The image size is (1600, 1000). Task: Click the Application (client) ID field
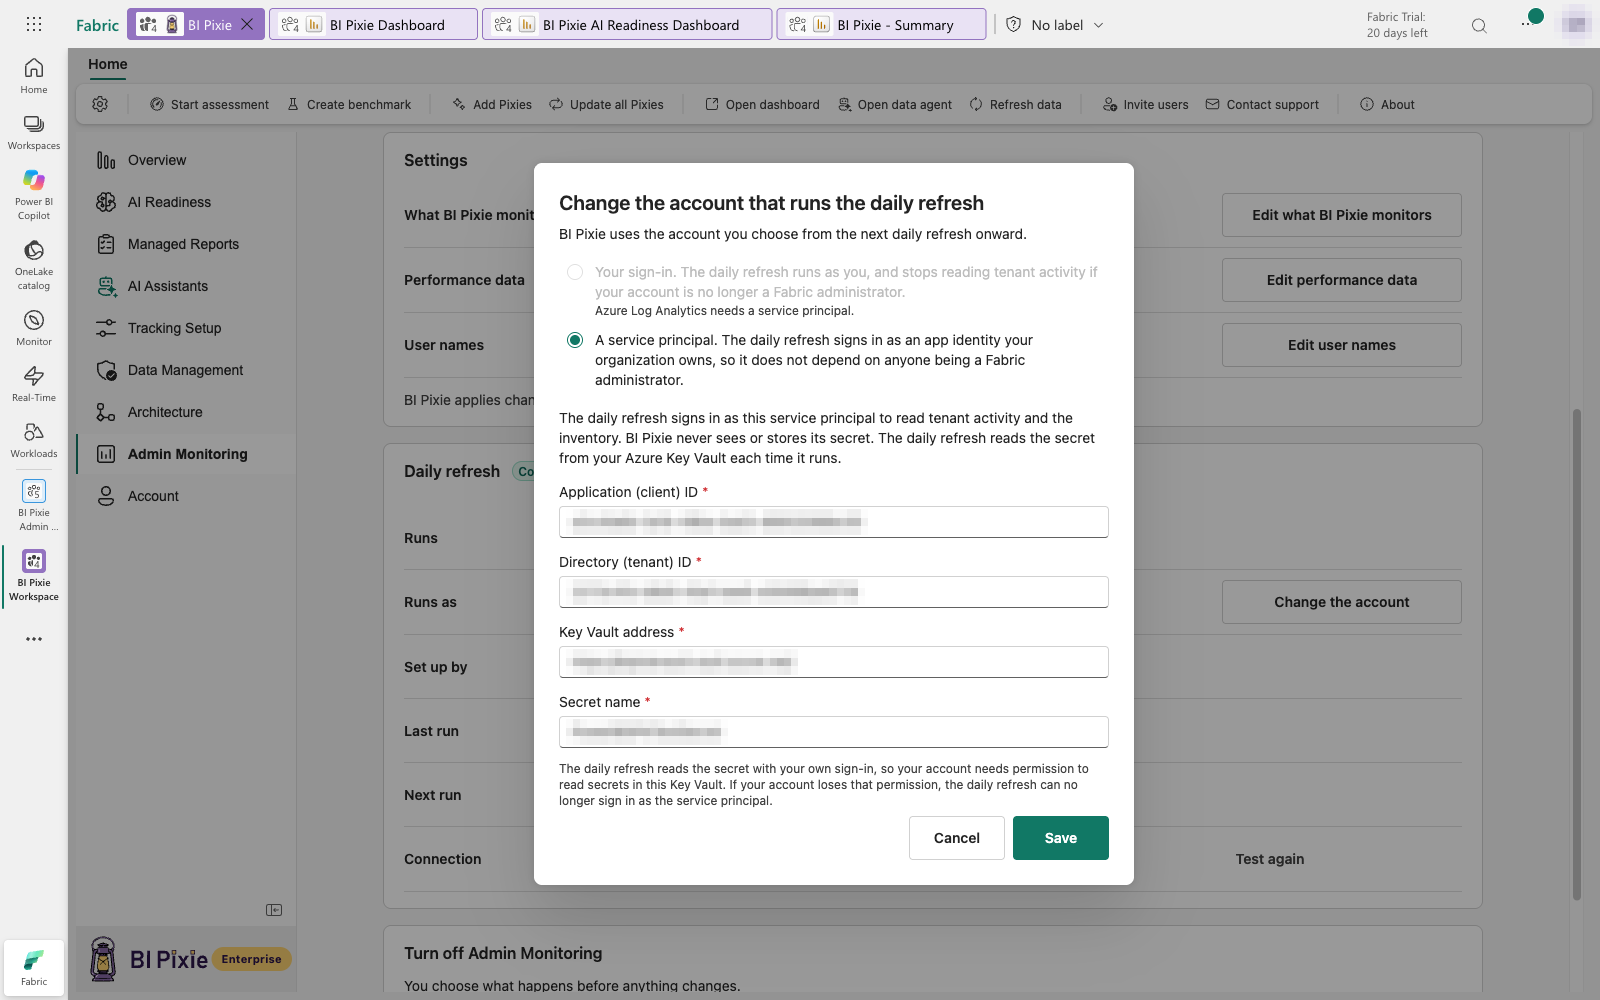[x=834, y=522]
